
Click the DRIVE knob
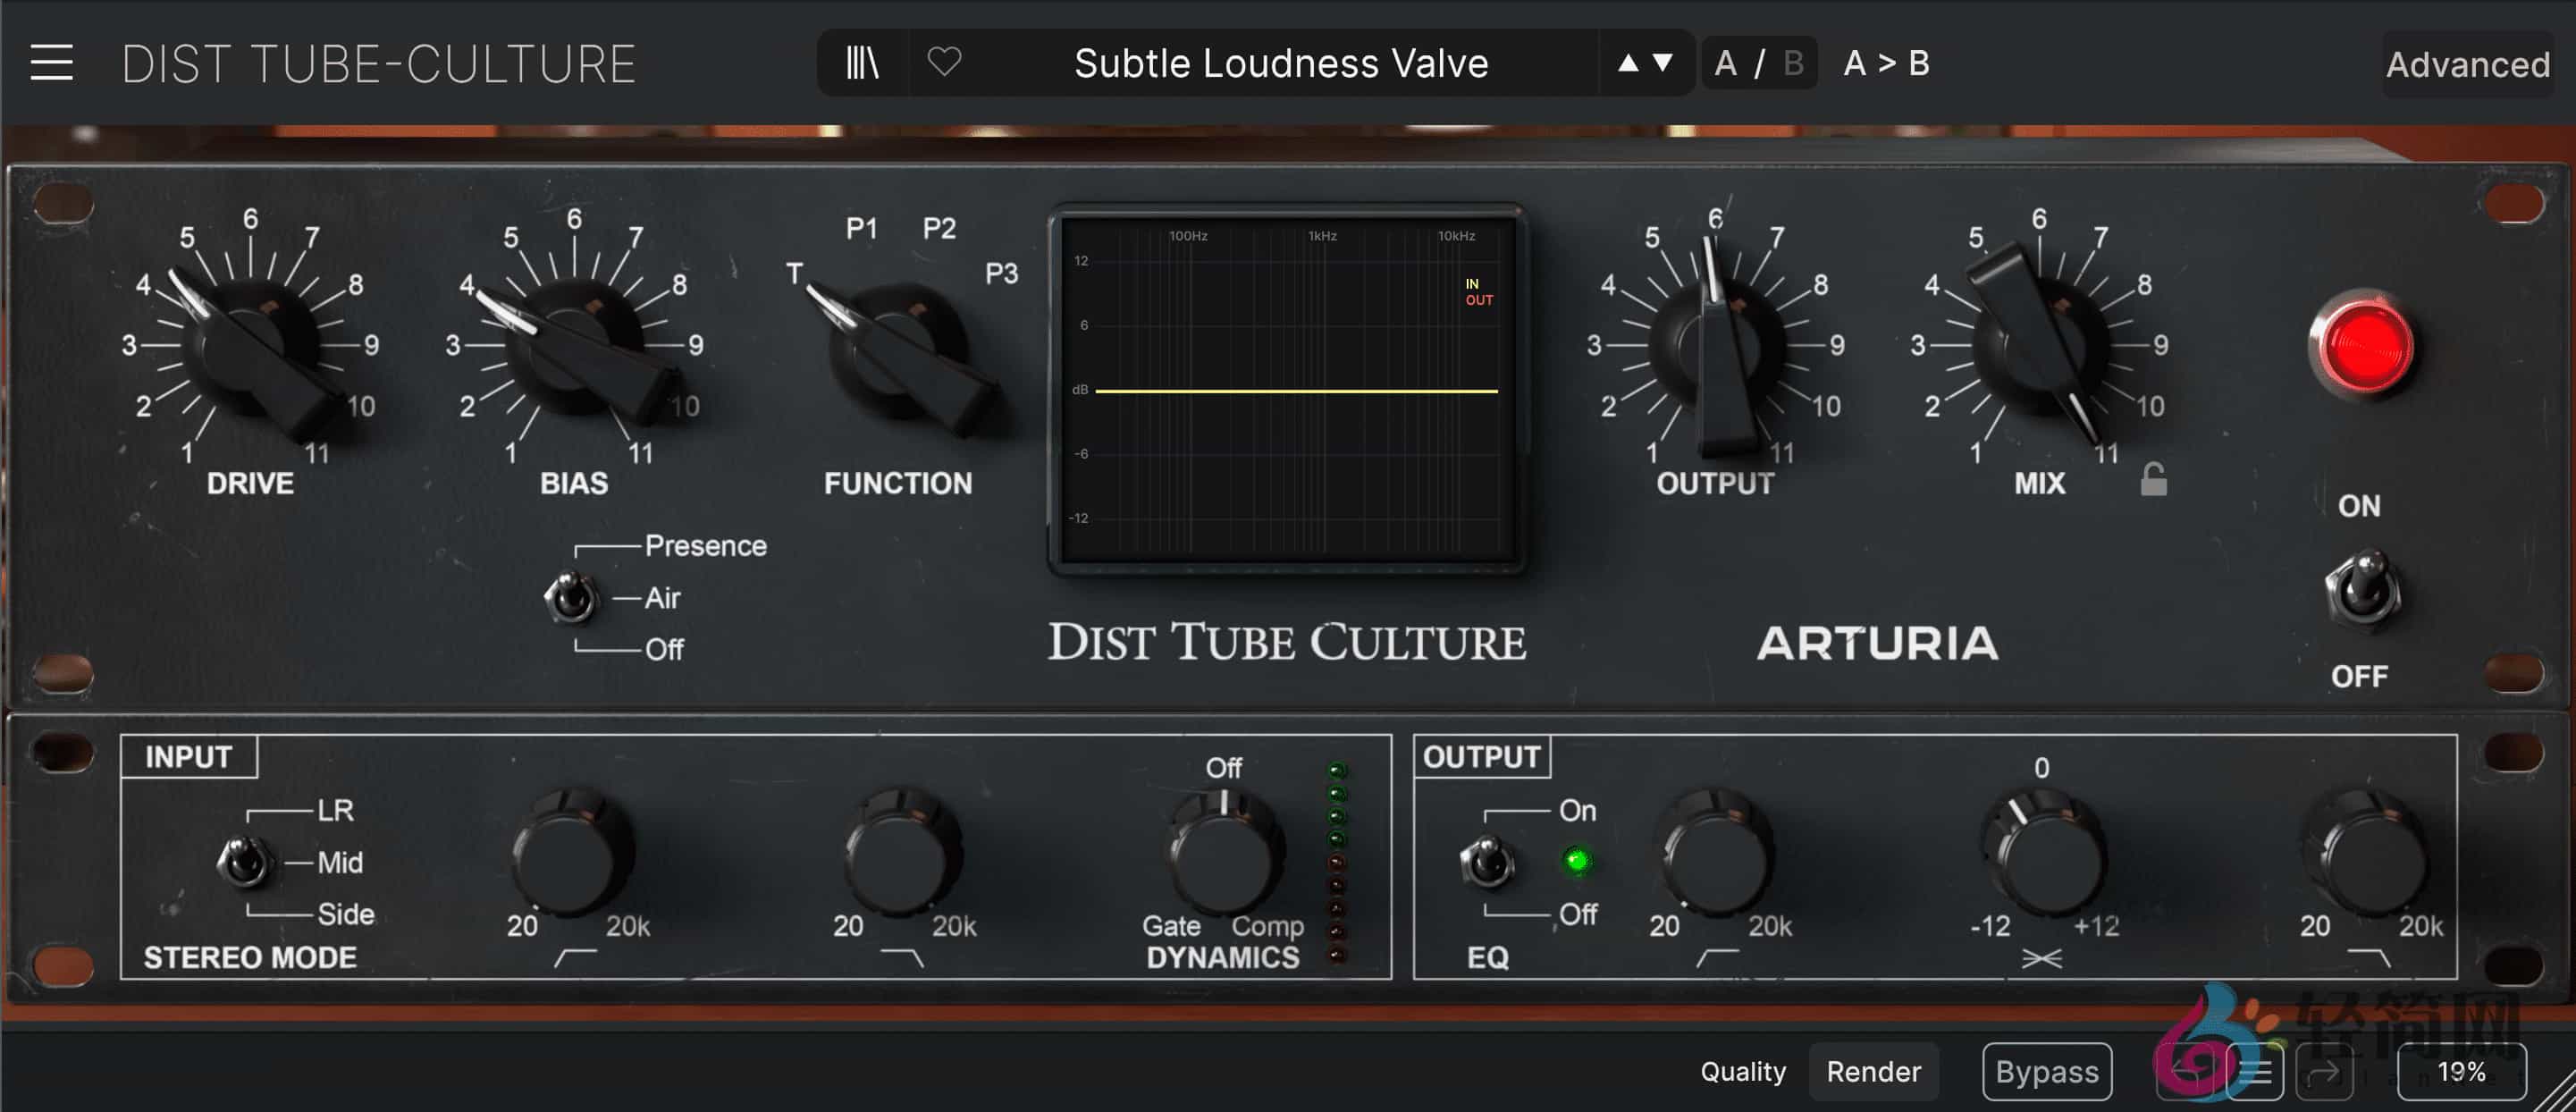(250, 345)
